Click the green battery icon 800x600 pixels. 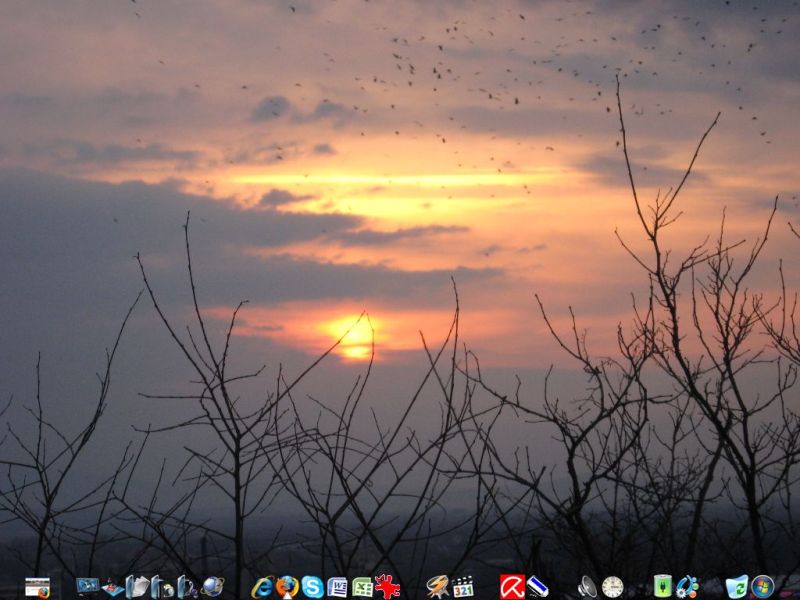(x=662, y=586)
